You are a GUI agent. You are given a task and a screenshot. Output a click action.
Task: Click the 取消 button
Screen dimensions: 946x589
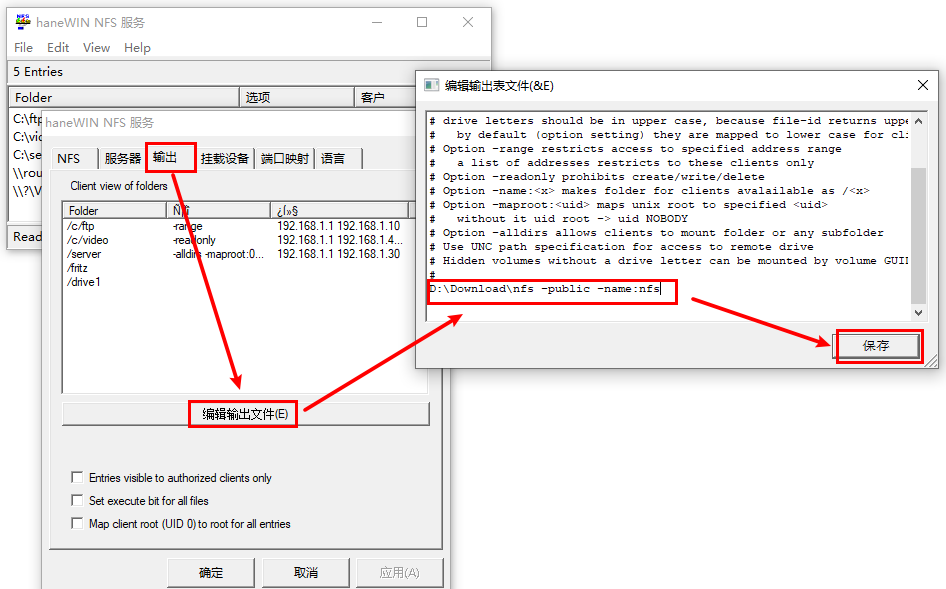coord(306,572)
